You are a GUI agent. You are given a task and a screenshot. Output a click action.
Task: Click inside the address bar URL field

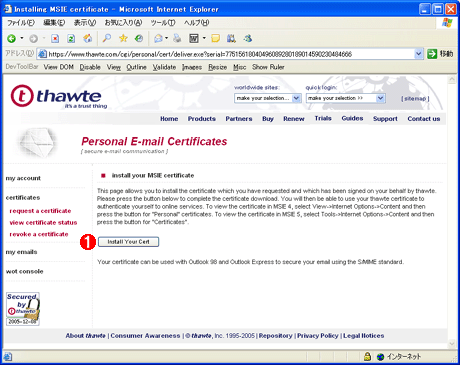tap(230, 54)
